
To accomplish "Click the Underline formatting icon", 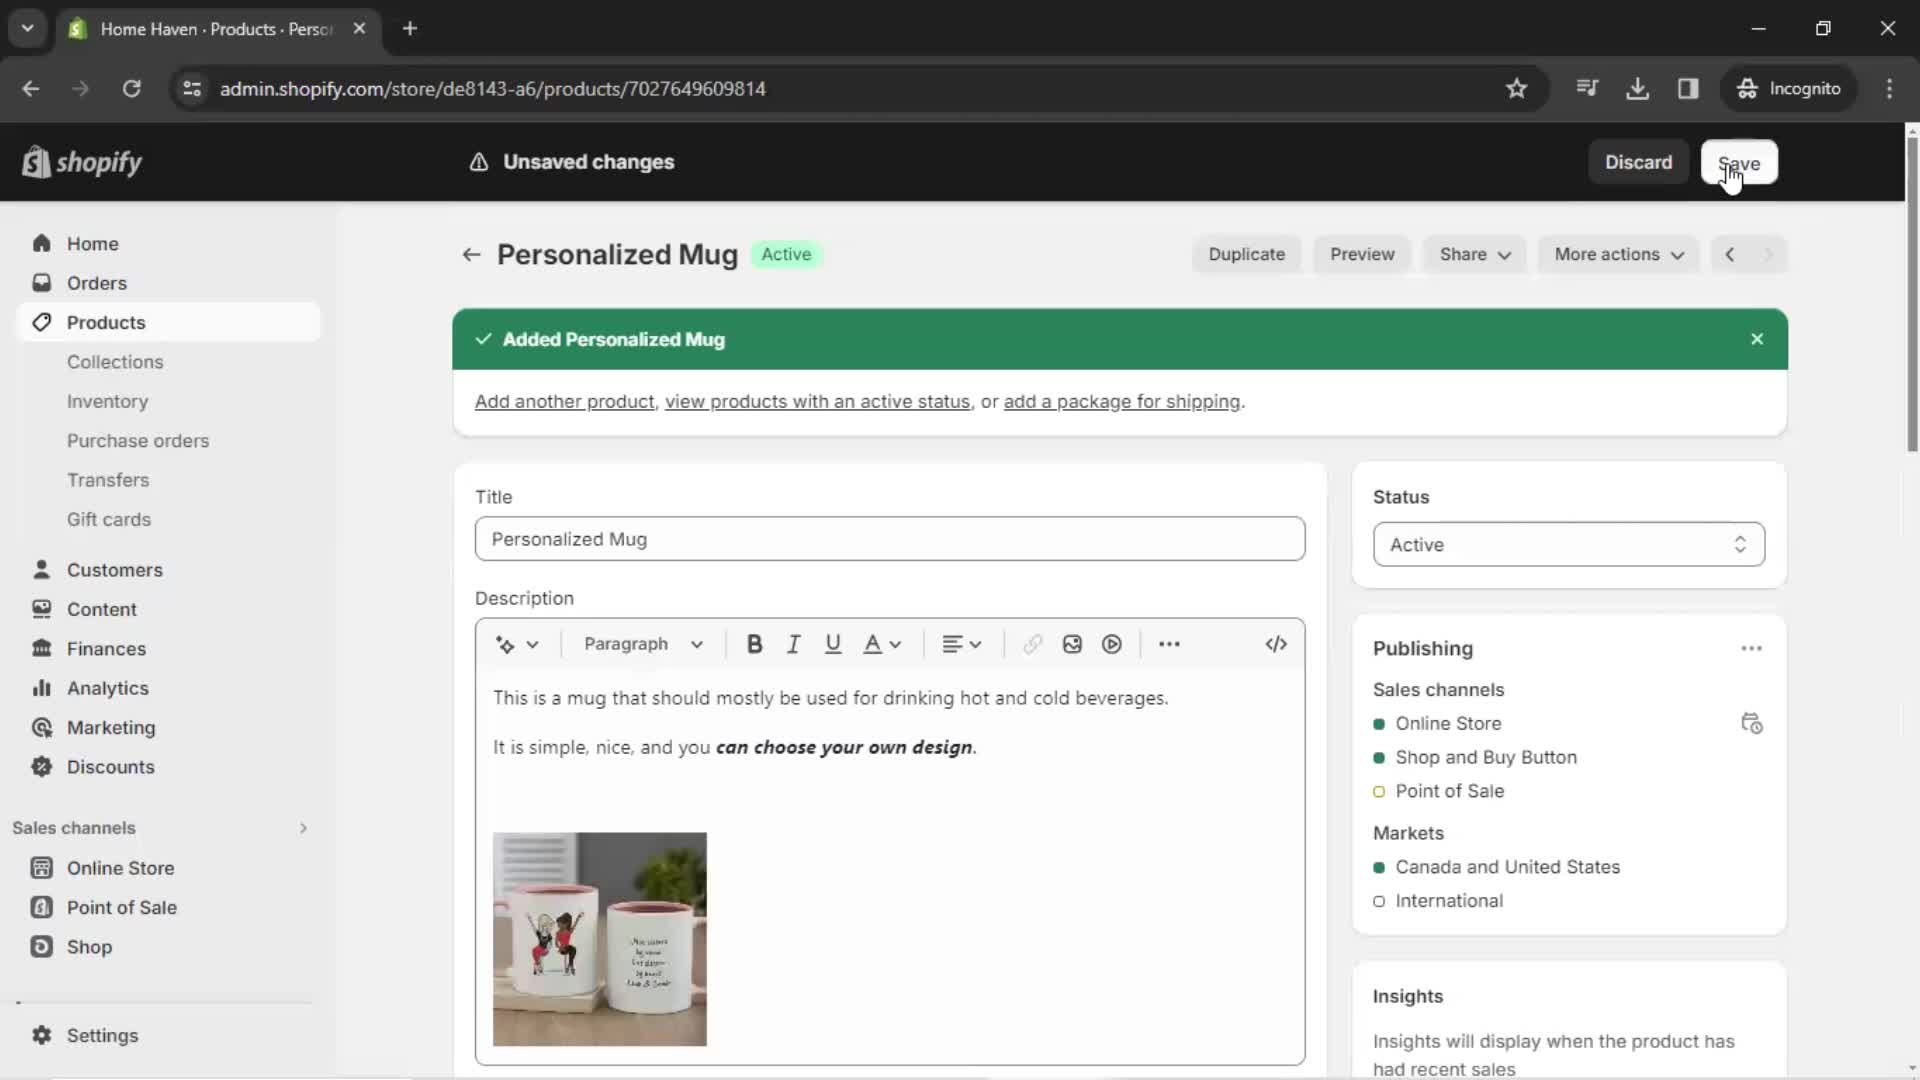I will [x=835, y=644].
